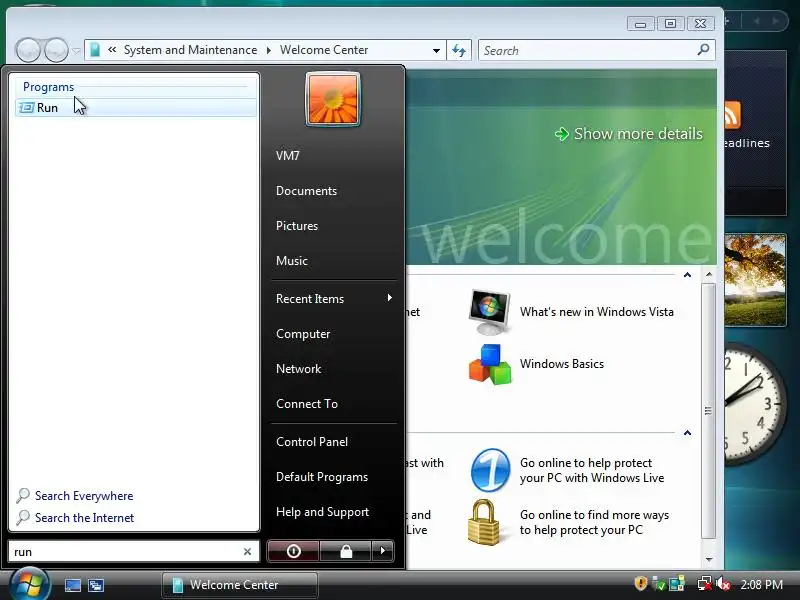Viewport: 800px width, 600px height.
Task: Open Go online to find more ways to help protect your PC
Action: pyautogui.click(x=569, y=522)
